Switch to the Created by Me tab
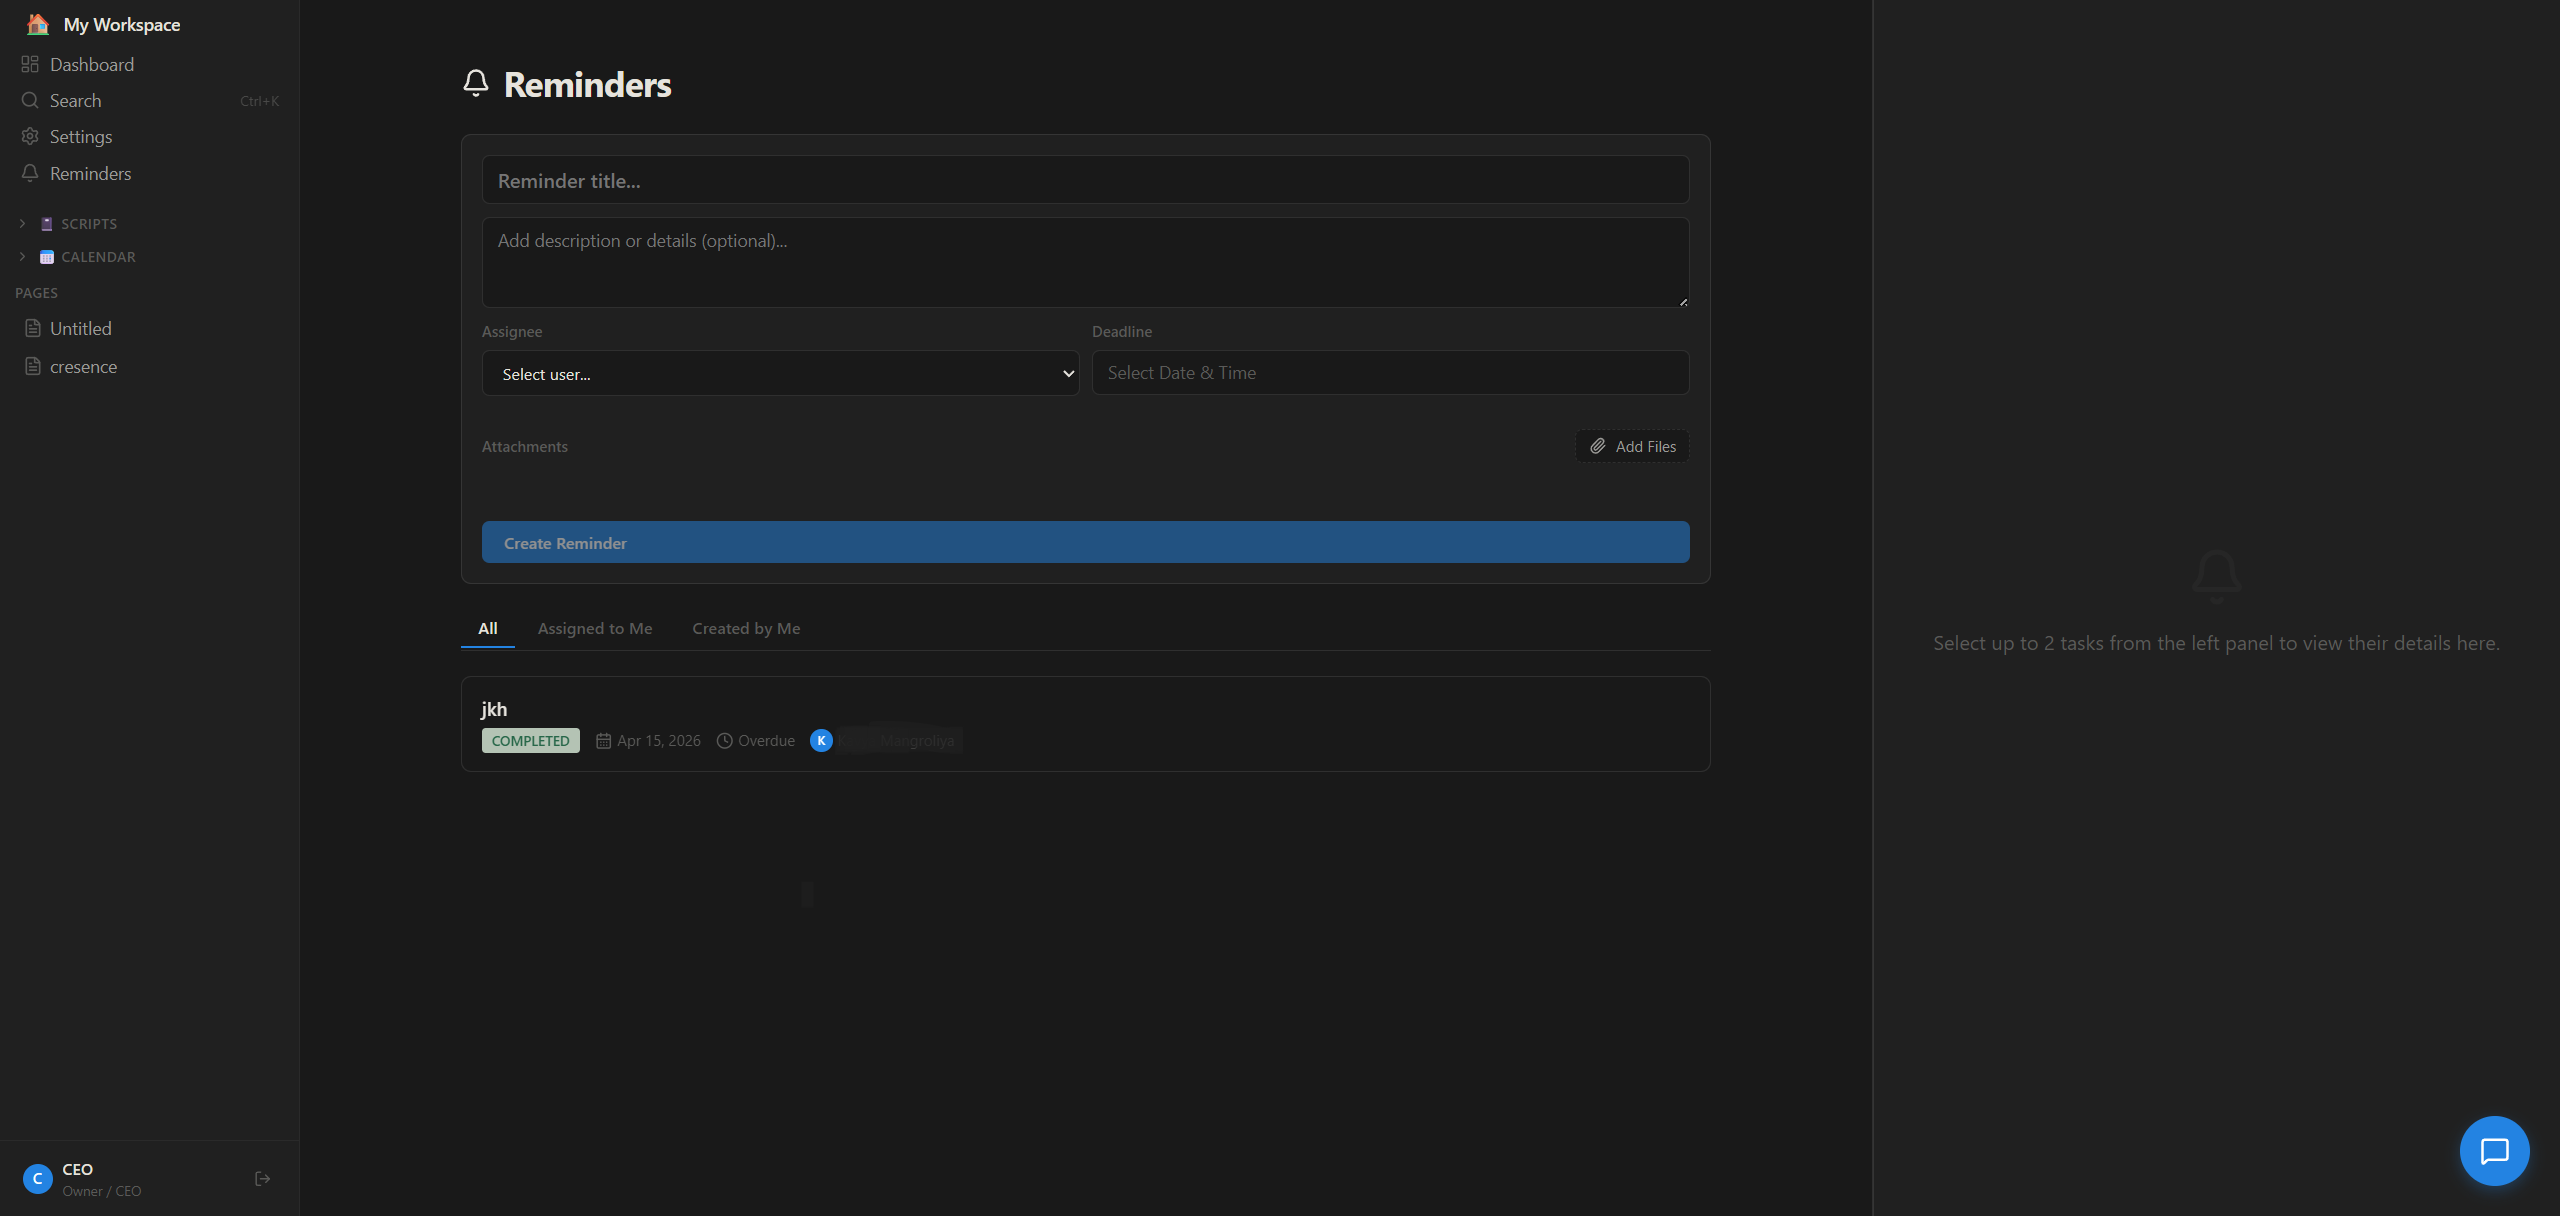2560x1216 pixels. tap(746, 628)
